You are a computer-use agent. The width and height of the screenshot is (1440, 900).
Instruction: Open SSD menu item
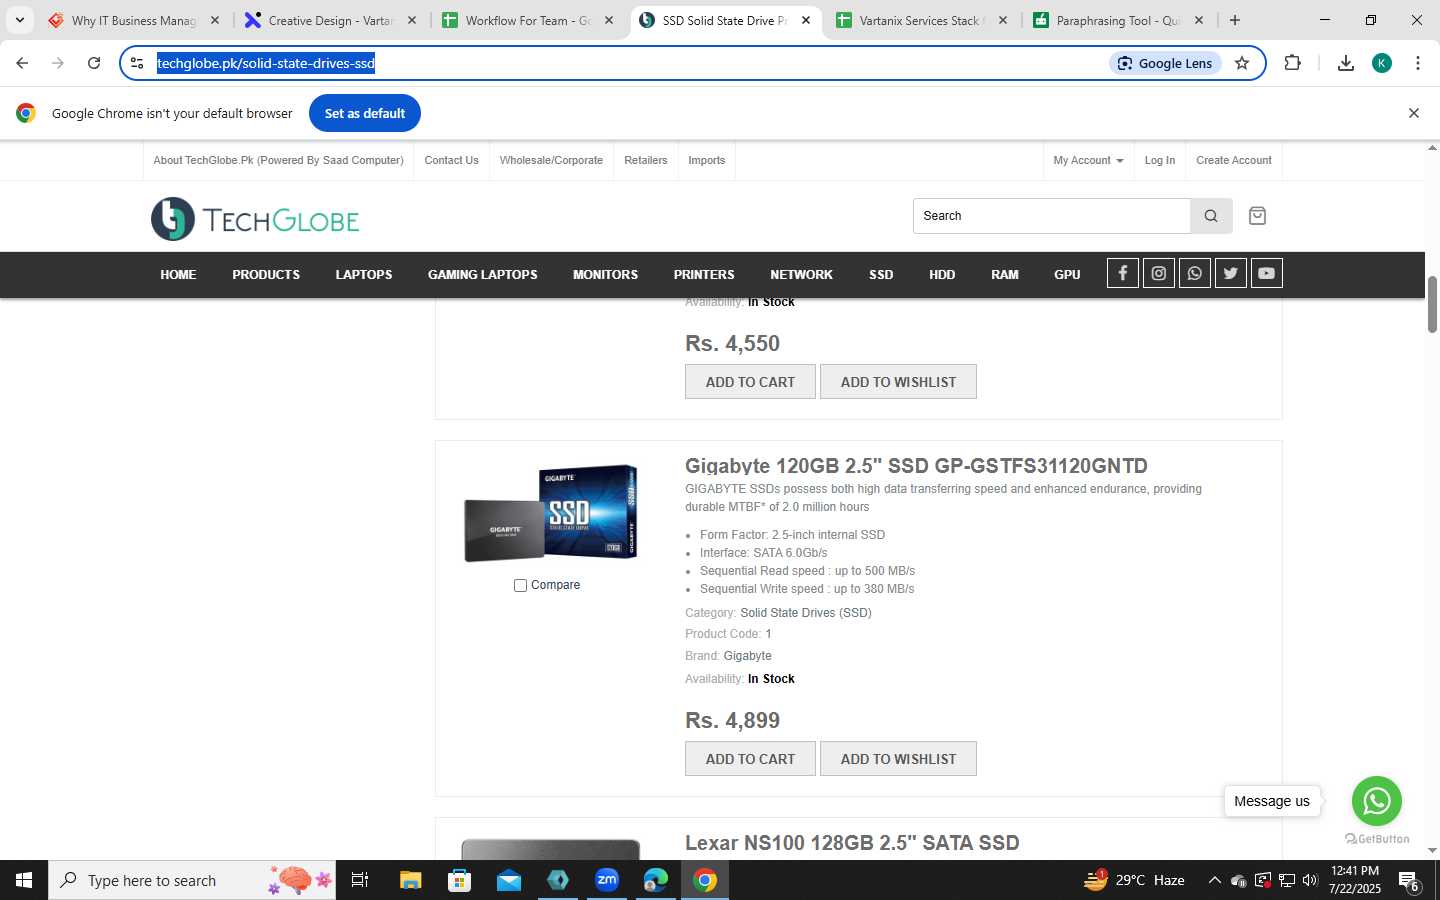[x=881, y=274]
